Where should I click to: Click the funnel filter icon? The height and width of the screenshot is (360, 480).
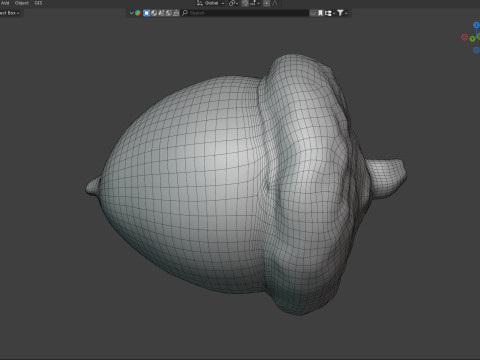340,13
